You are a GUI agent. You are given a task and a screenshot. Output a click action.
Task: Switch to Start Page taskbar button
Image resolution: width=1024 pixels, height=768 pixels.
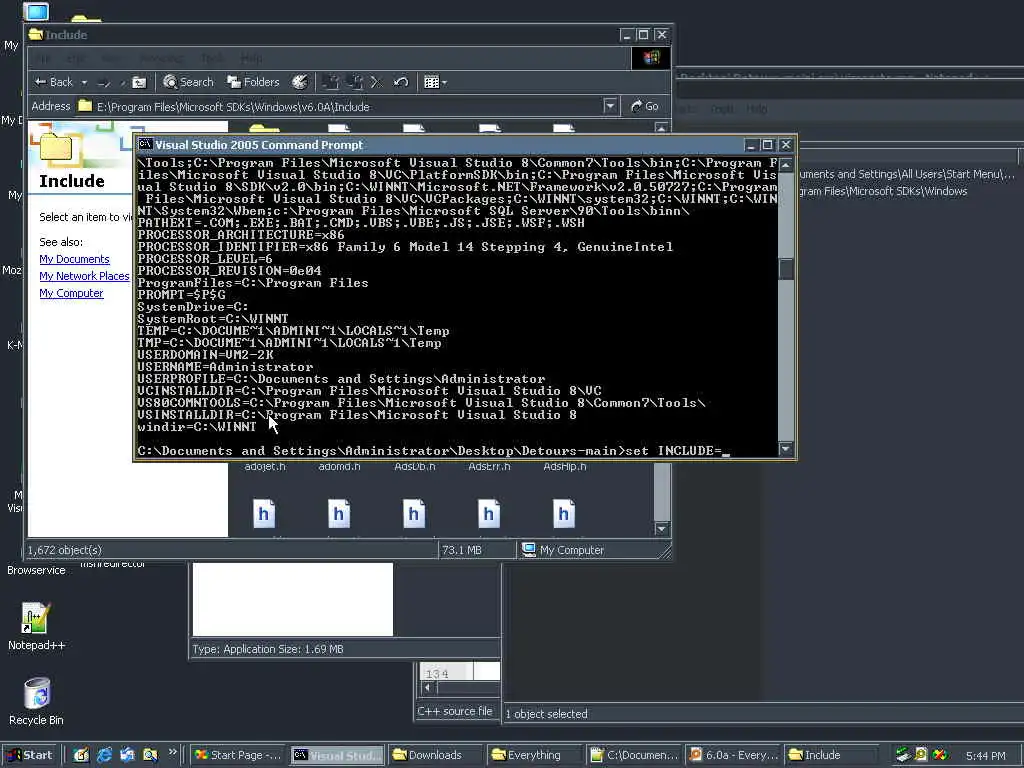coord(238,755)
